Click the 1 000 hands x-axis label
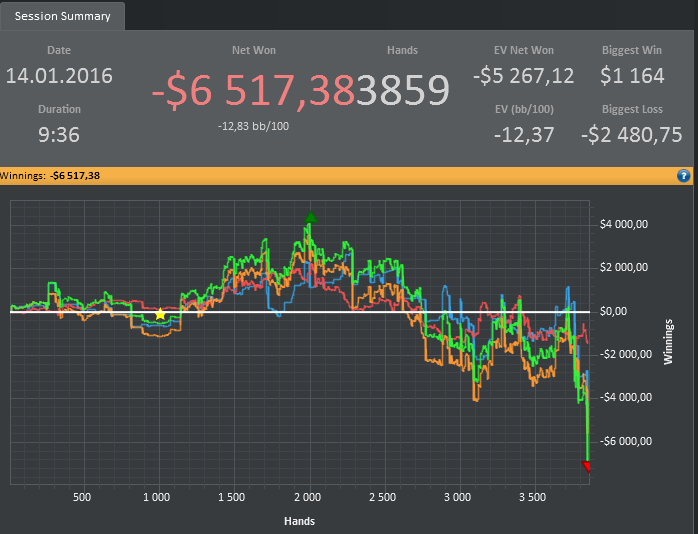The height and width of the screenshot is (534, 698). (156, 497)
